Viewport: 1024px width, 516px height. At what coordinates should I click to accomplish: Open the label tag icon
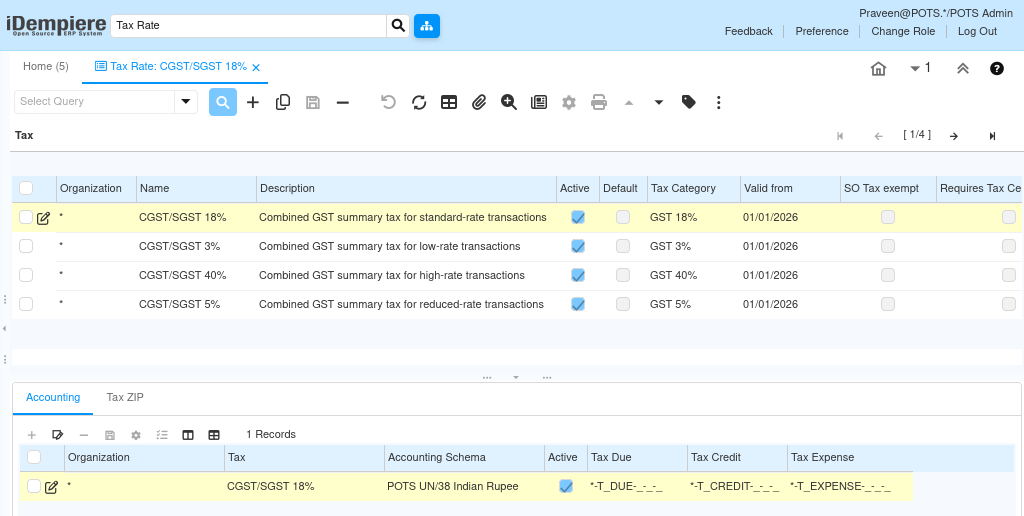tap(688, 102)
